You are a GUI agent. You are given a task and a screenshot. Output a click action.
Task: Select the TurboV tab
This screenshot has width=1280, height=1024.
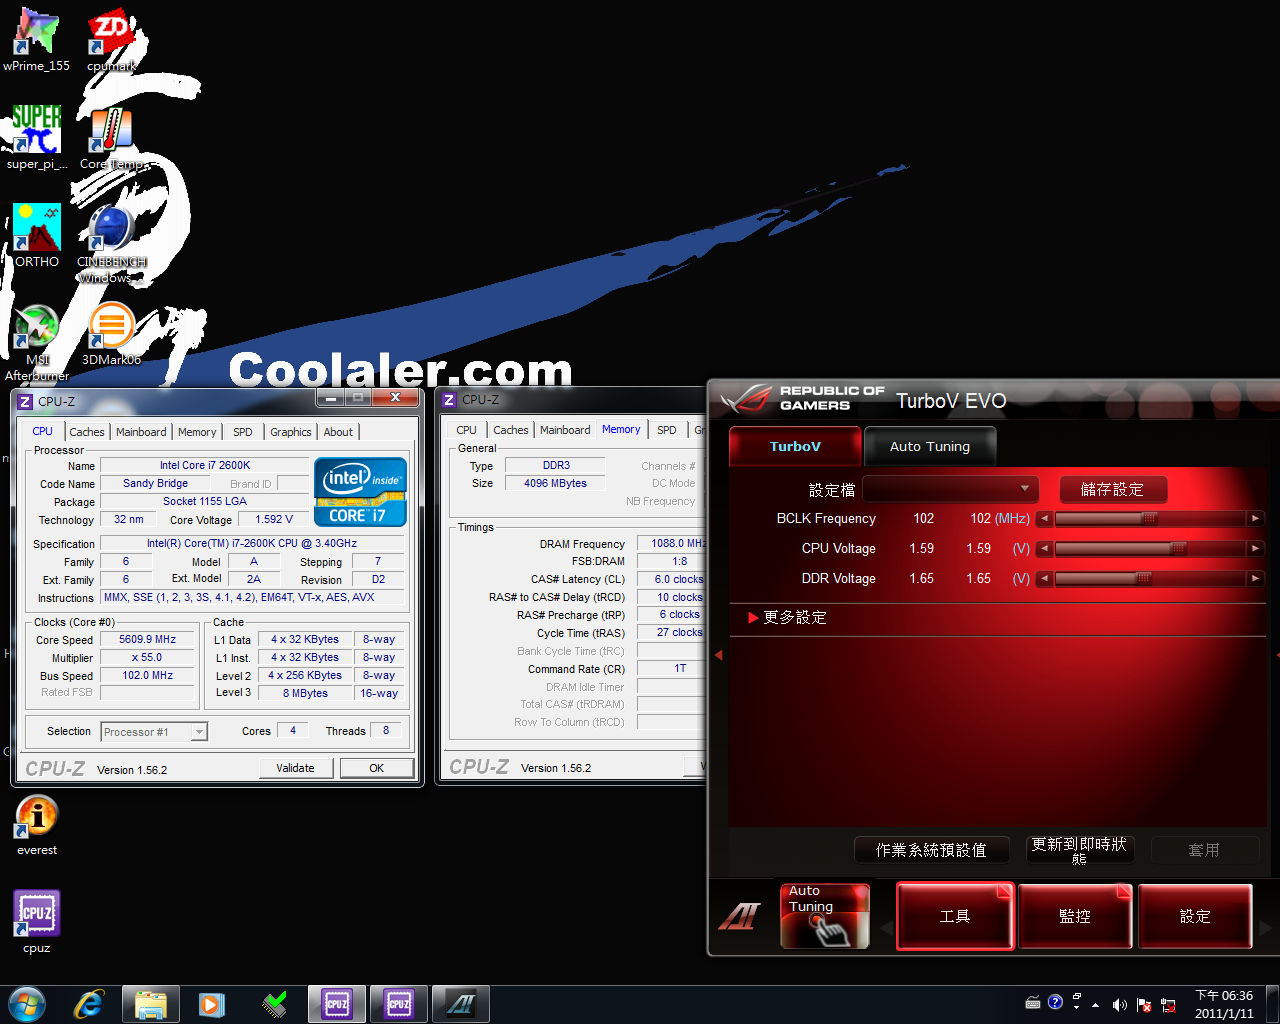point(795,446)
